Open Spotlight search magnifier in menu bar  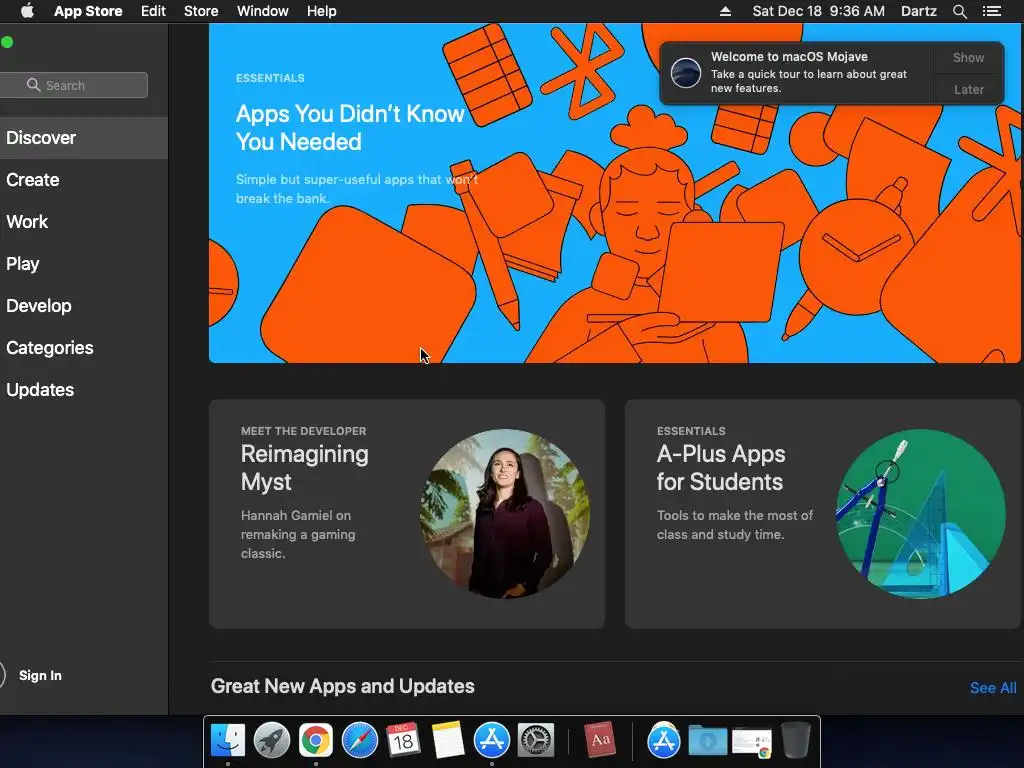point(959,11)
